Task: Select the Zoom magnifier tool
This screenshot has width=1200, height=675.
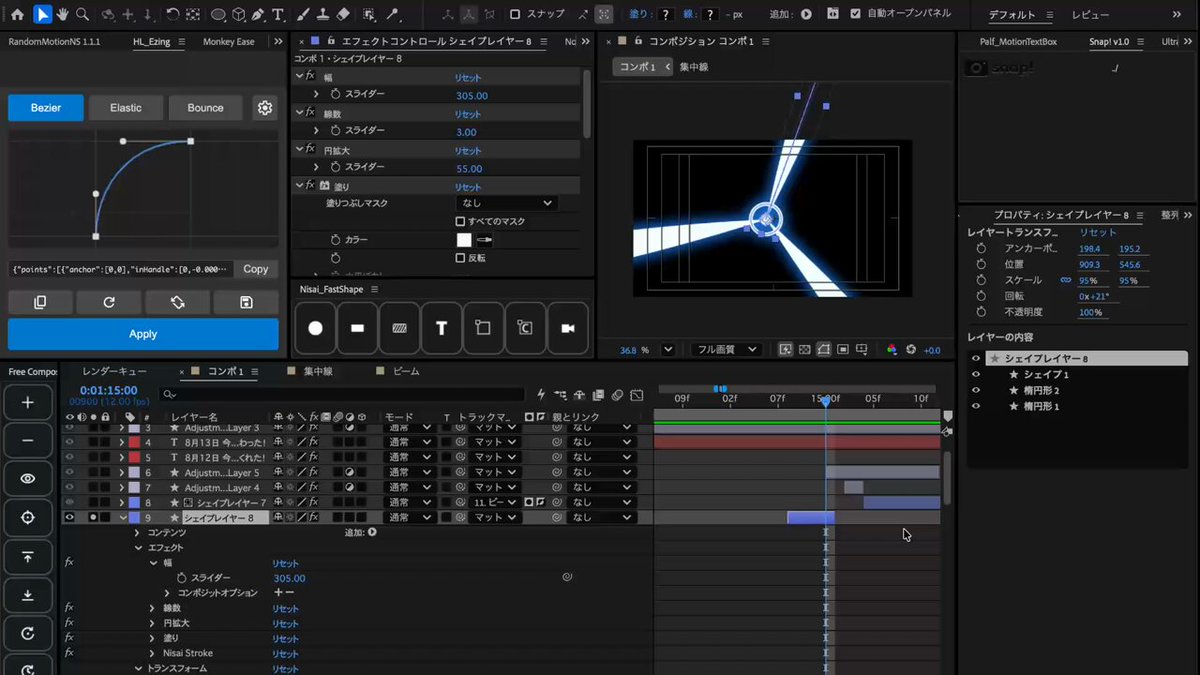Action: coord(82,14)
